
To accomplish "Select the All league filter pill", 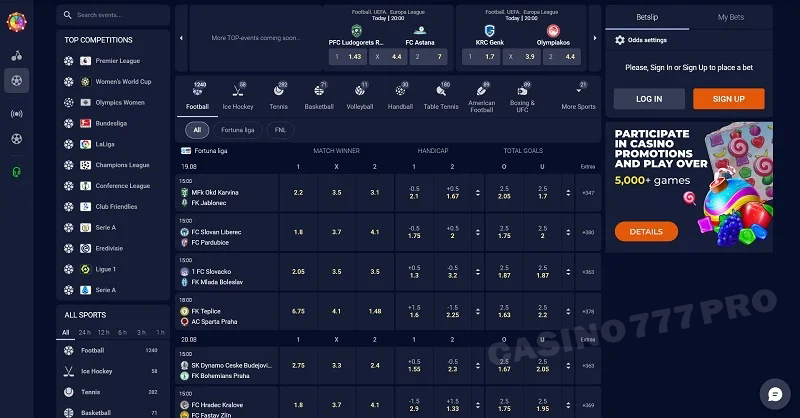I will point(197,130).
